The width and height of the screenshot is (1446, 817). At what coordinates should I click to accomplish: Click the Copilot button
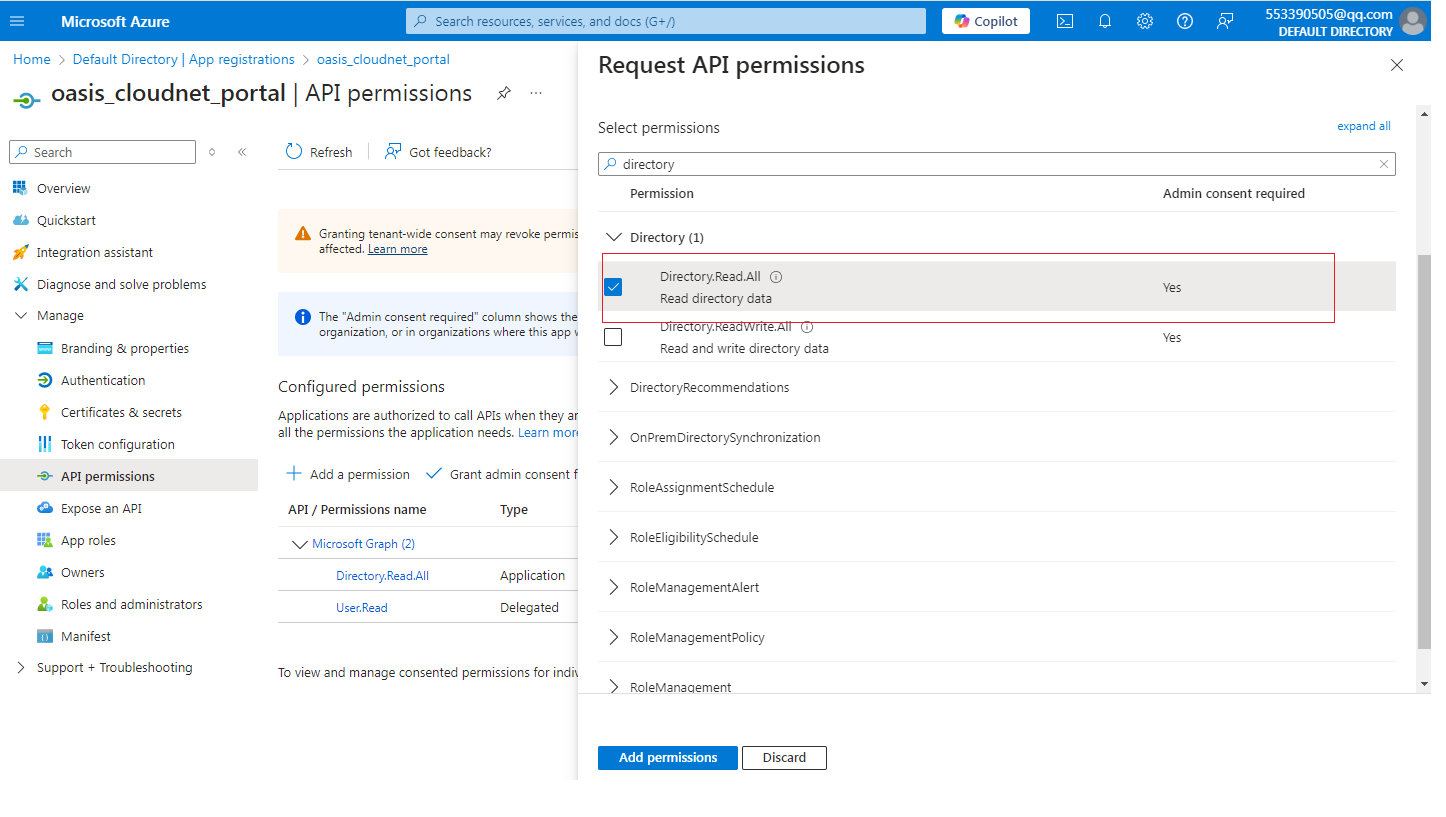tap(986, 21)
